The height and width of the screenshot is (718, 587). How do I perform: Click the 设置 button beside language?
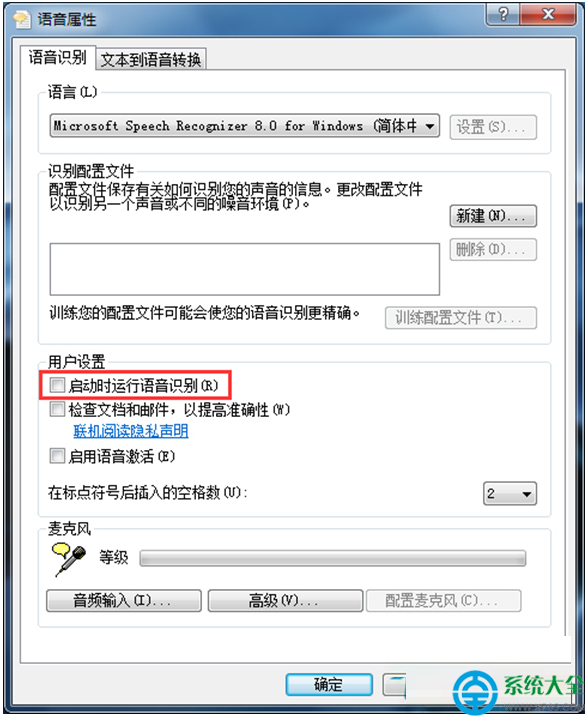pos(493,127)
